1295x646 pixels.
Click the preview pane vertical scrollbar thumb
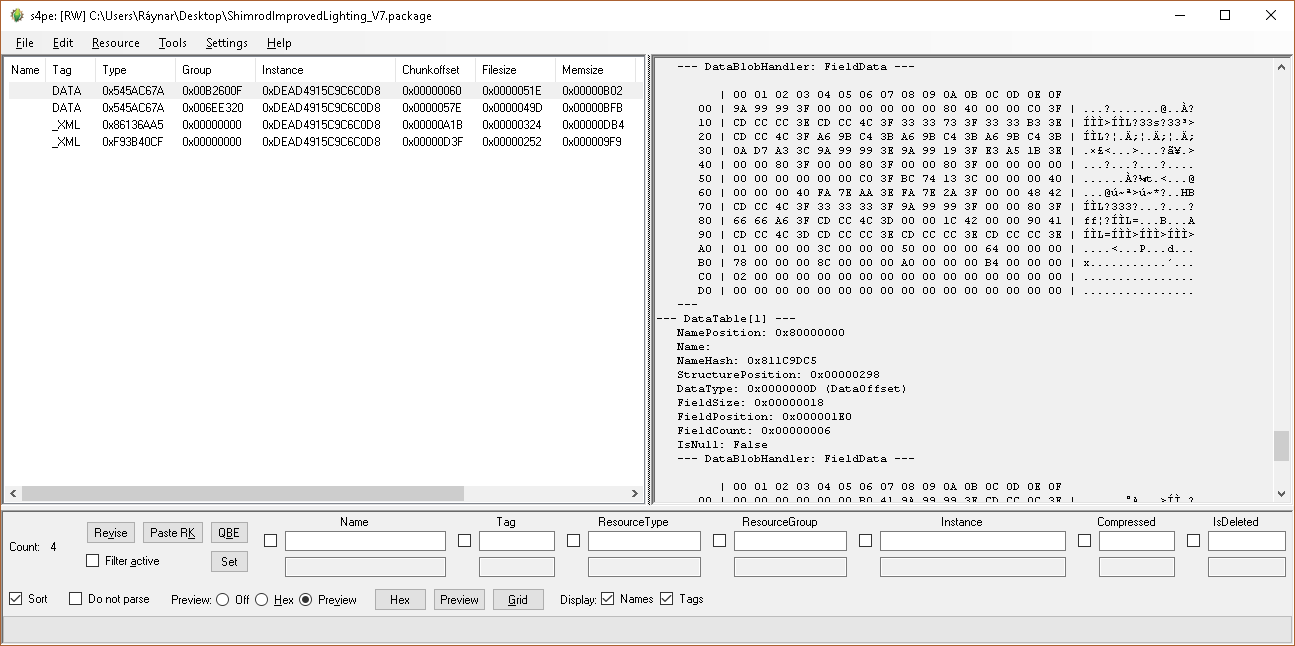1281,445
